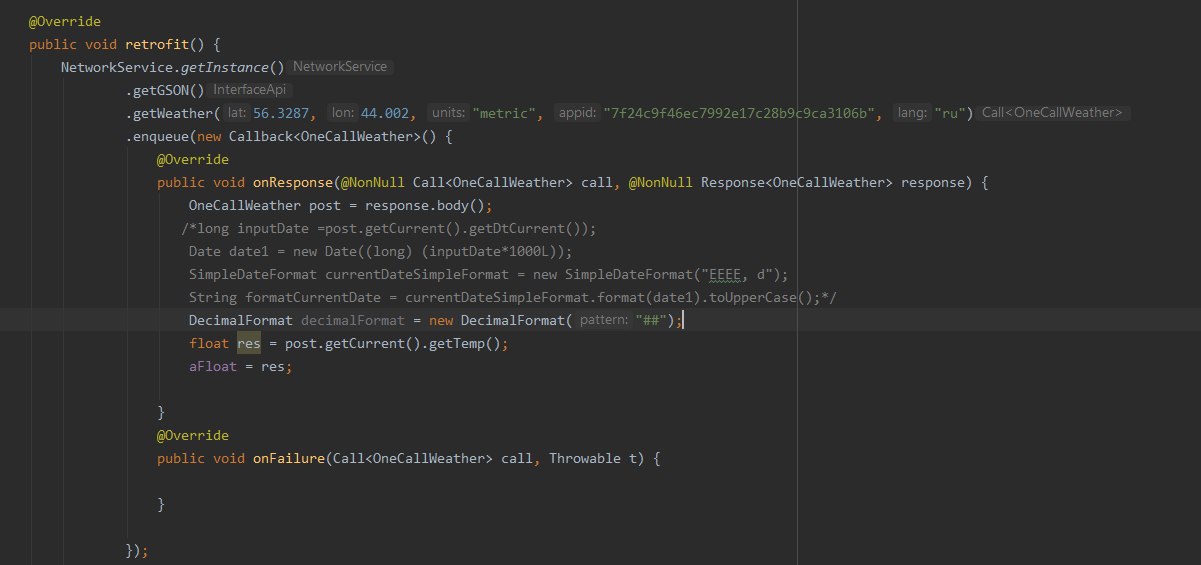Click the commented getDtCurrent() call
Image resolution: width=1201 pixels, height=565 pixels.
(x=529, y=228)
